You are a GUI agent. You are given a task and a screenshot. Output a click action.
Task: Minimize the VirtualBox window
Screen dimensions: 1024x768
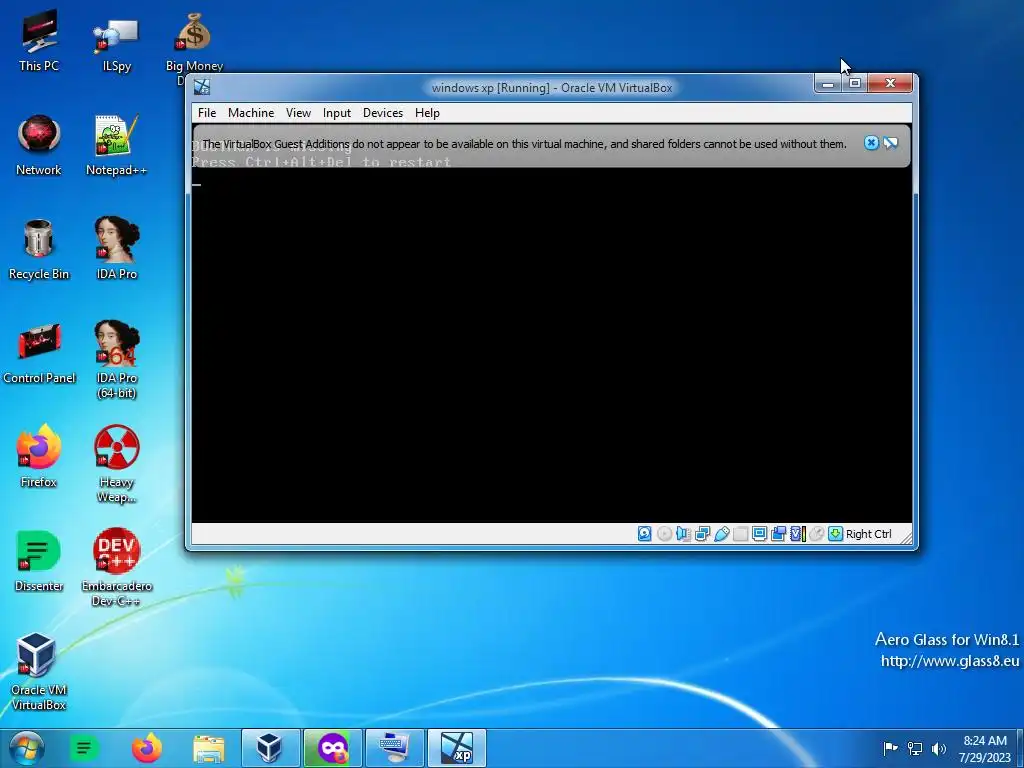coord(827,84)
